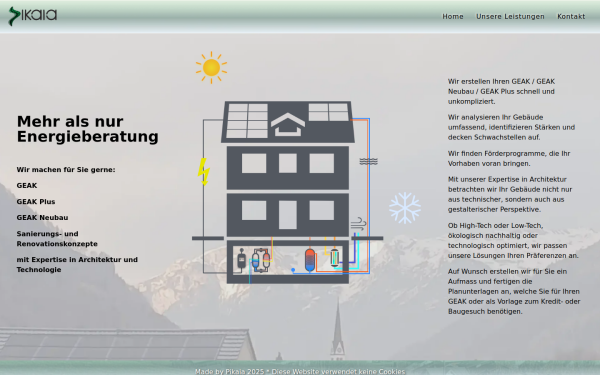Click the house symbol on the roof
This screenshot has height=375, width=600.
click(x=288, y=125)
